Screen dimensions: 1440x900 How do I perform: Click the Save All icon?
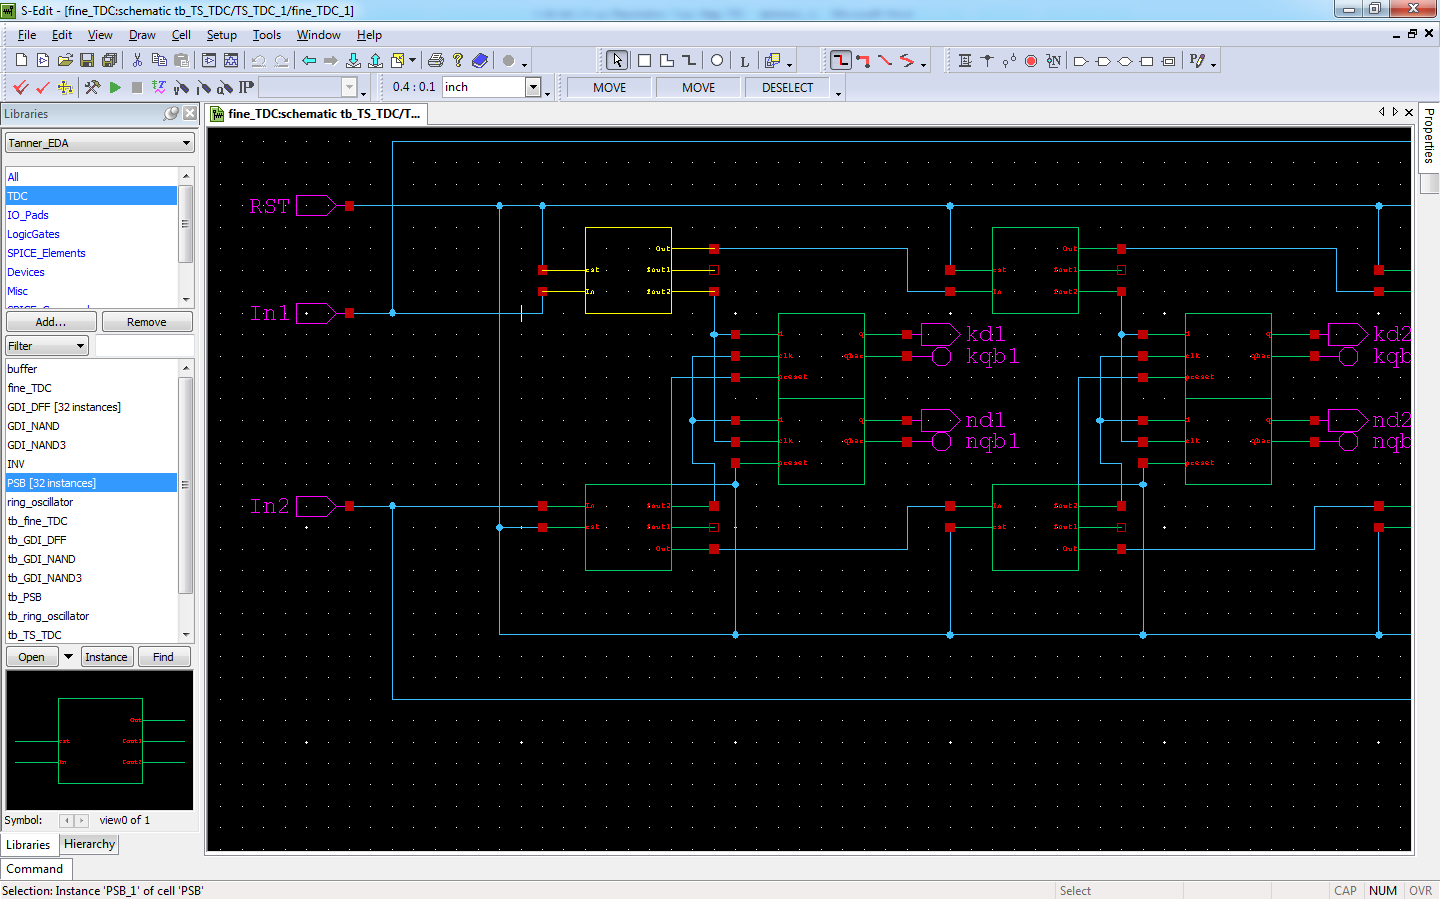click(x=109, y=61)
